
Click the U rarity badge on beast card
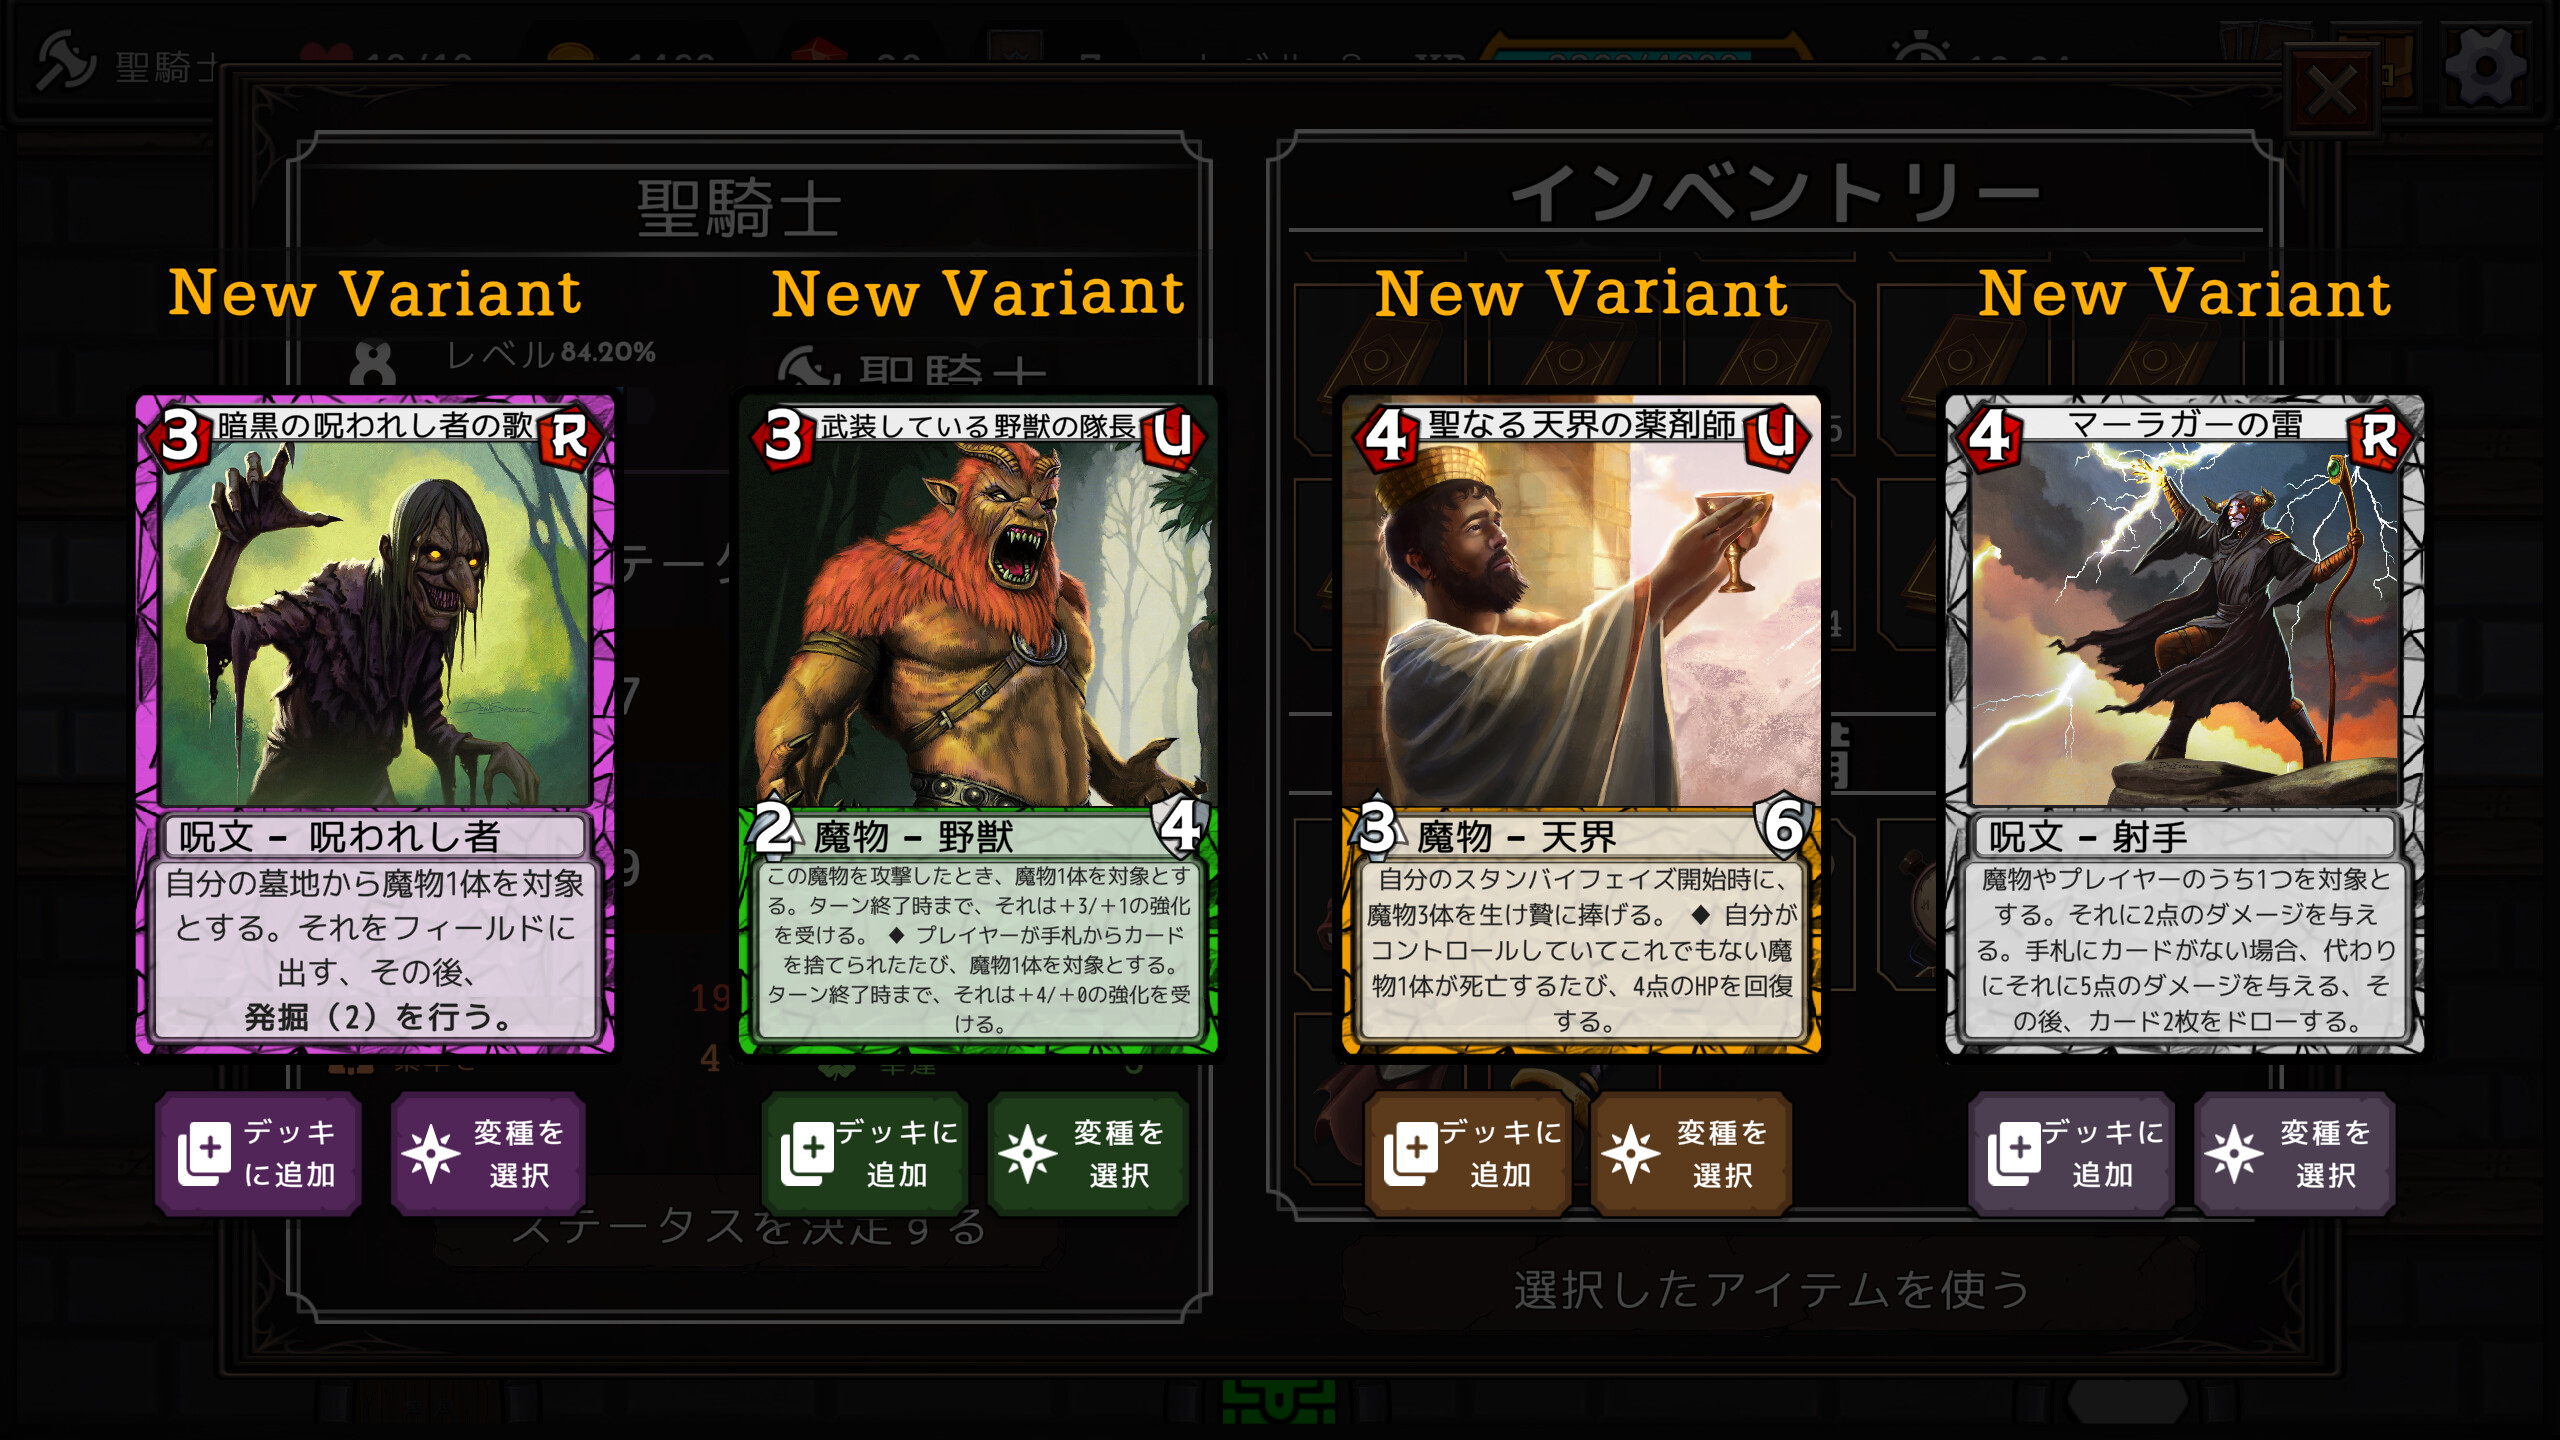click(x=1173, y=436)
